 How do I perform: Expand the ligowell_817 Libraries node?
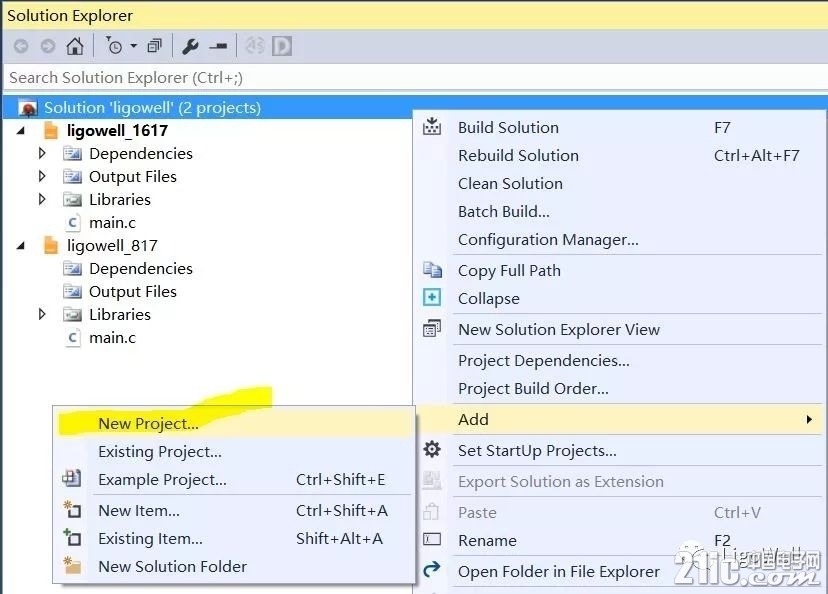[x=42, y=314]
